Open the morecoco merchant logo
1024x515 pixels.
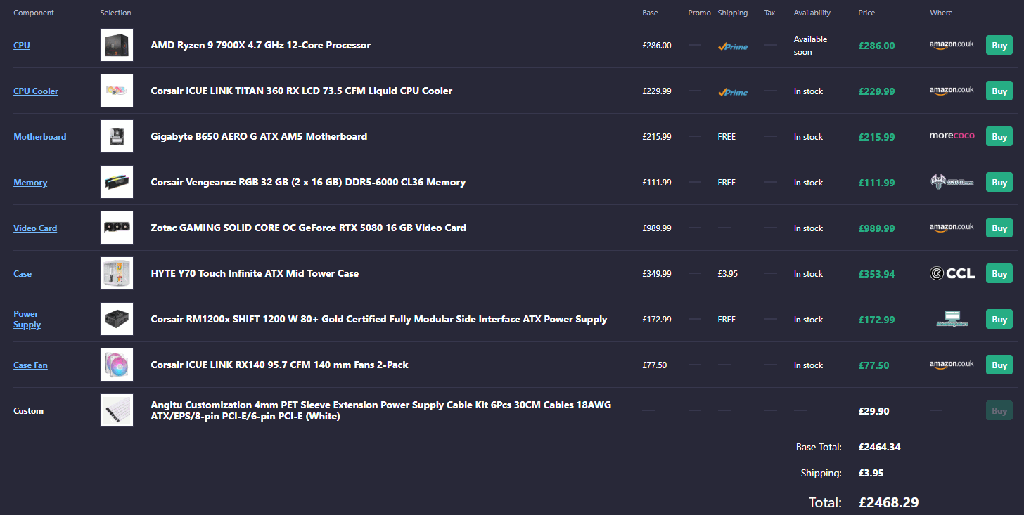point(952,136)
